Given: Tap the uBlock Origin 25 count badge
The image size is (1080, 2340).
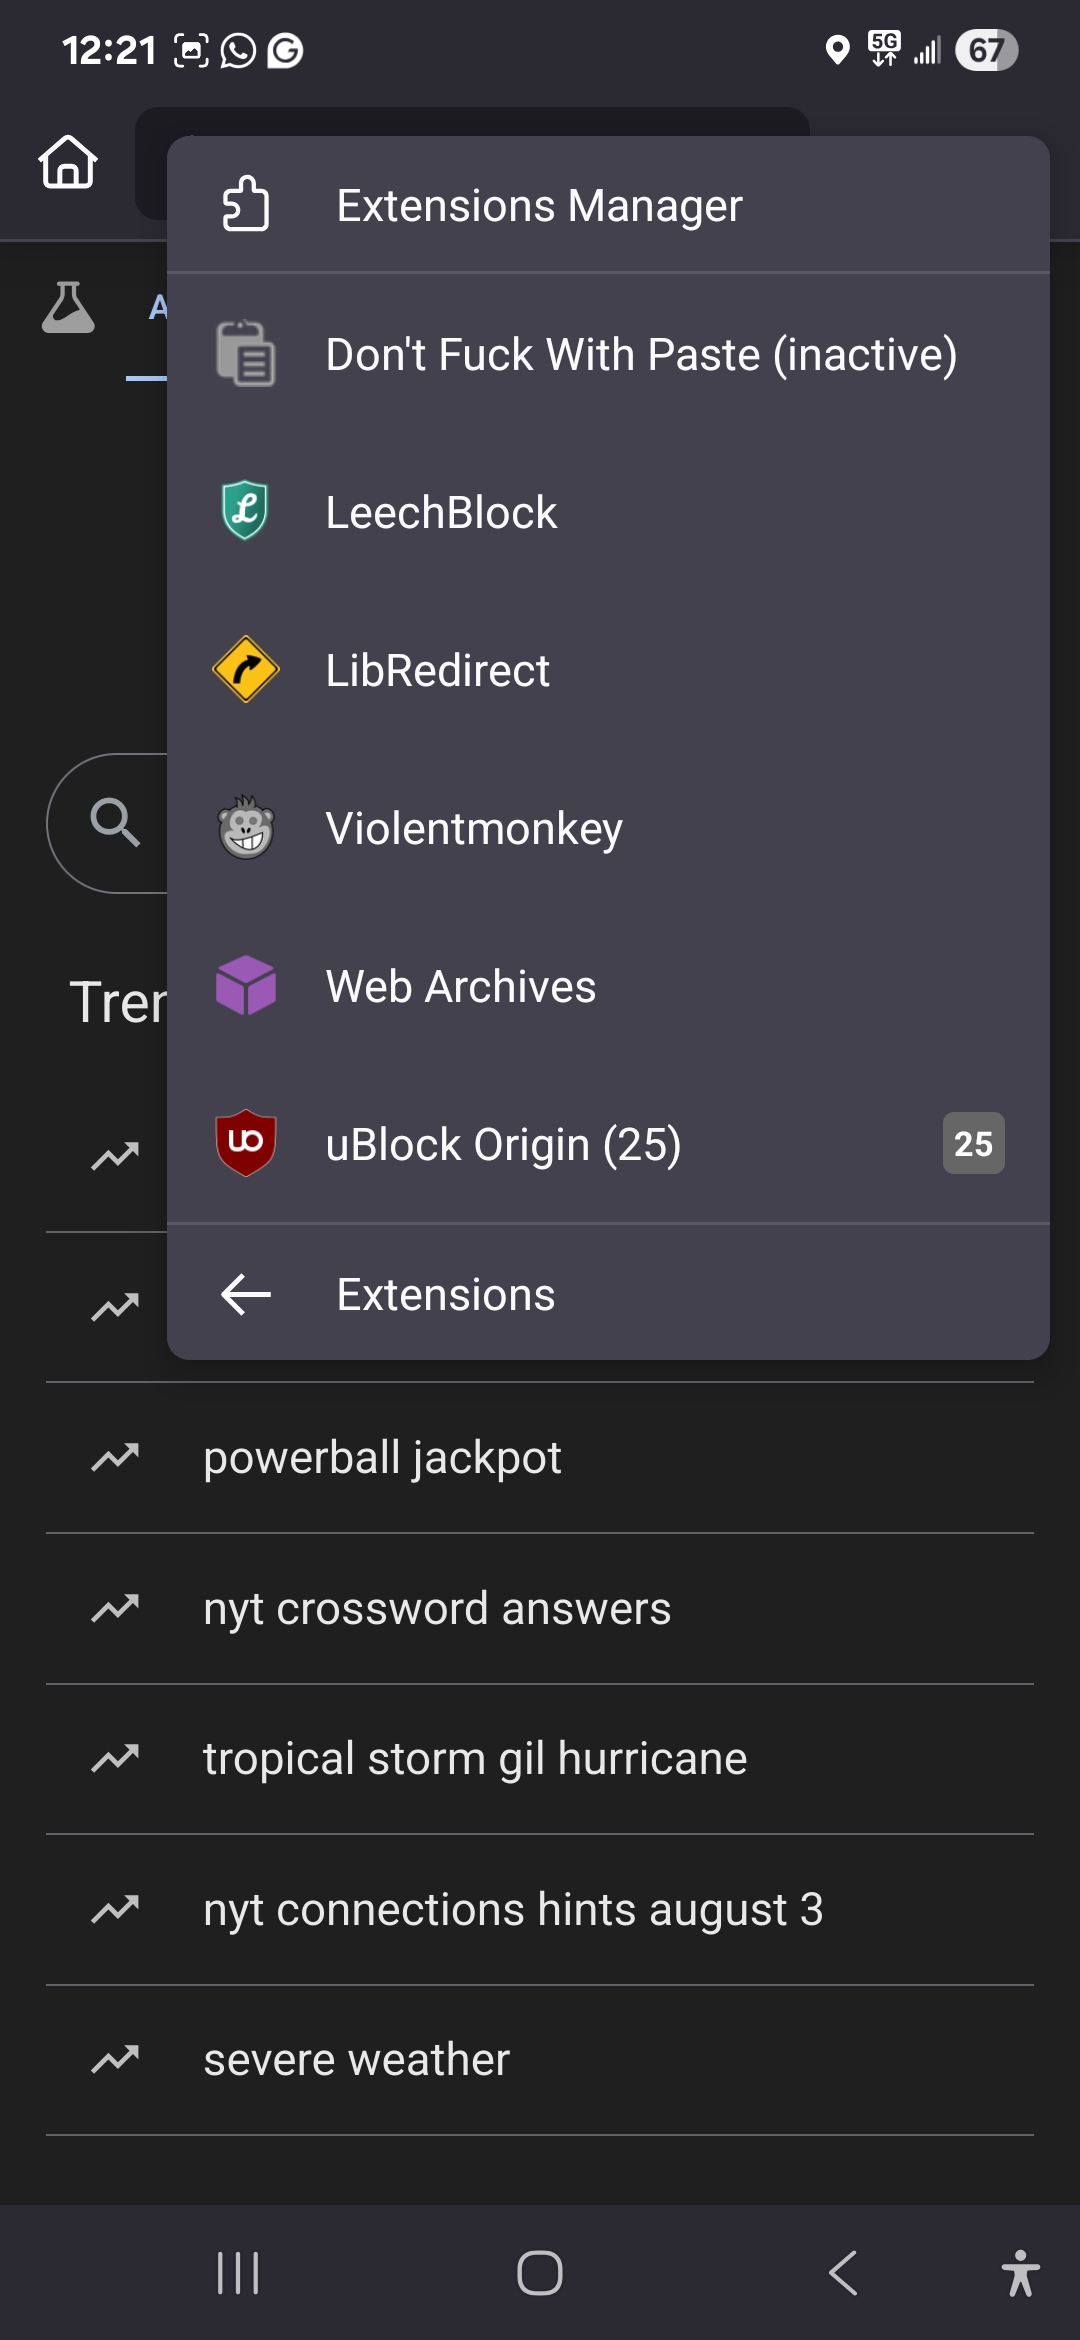Looking at the screenshot, I should [x=973, y=1143].
